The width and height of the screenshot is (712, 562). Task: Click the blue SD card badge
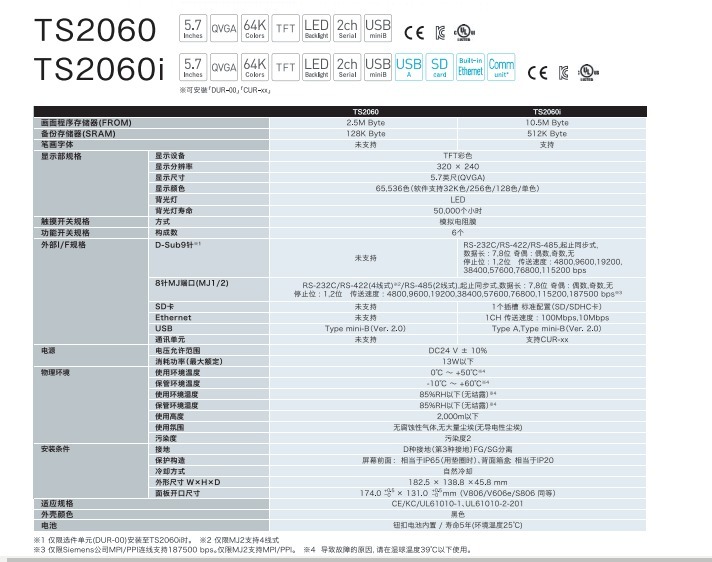tap(440, 67)
